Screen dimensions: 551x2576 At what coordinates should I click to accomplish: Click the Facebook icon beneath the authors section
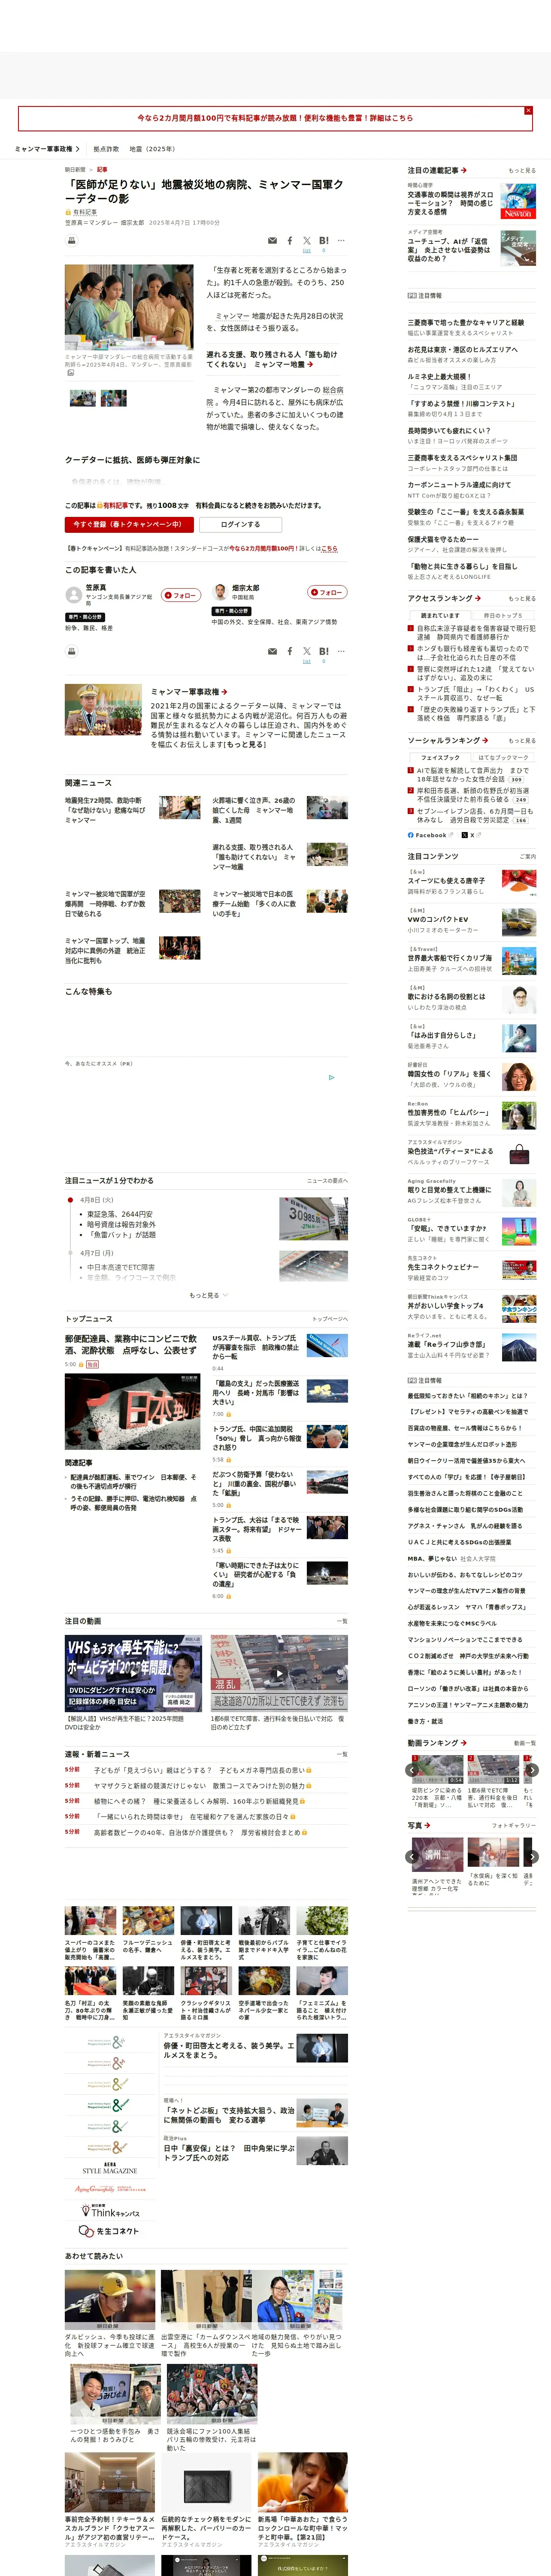tap(290, 651)
